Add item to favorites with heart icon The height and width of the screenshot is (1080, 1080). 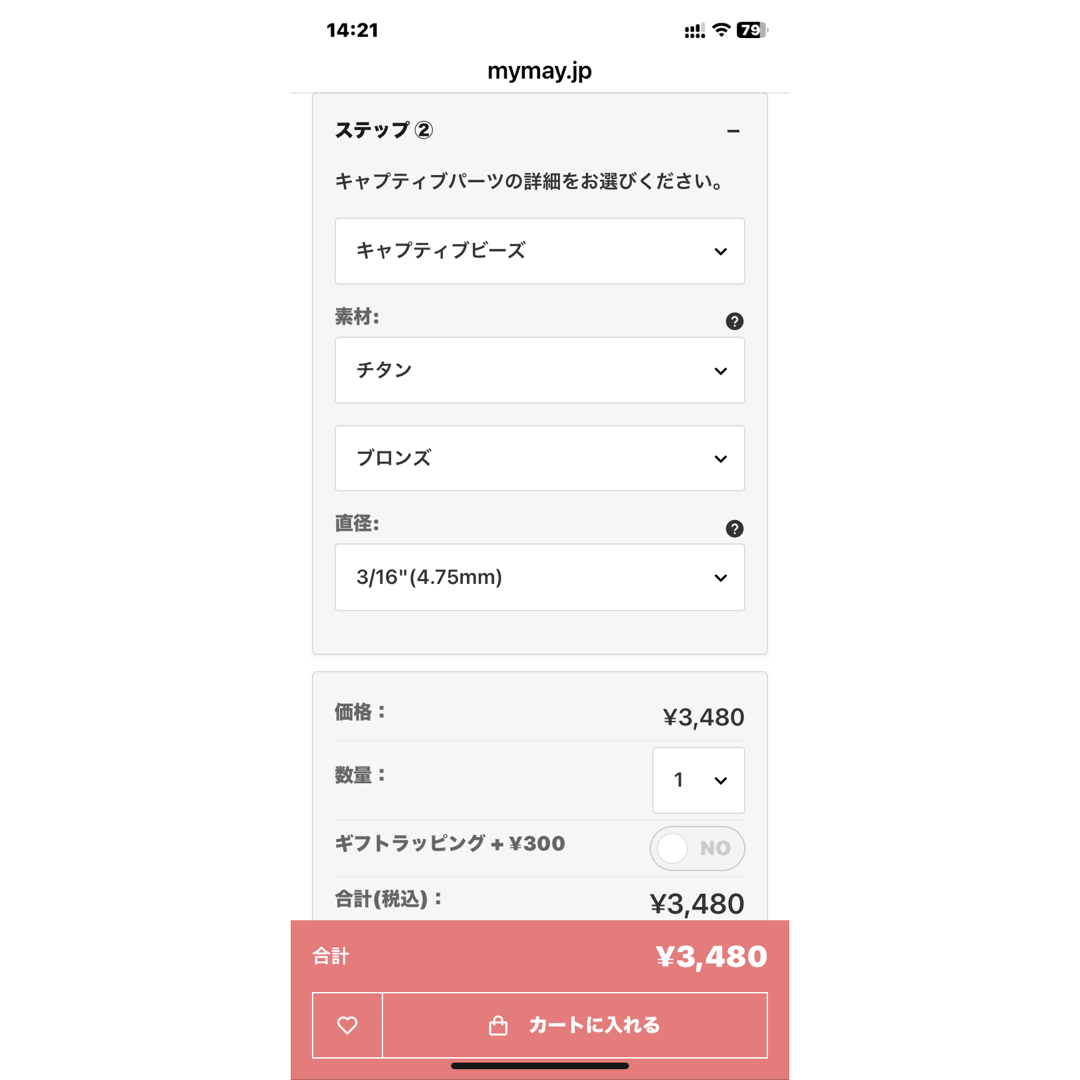point(347,1025)
